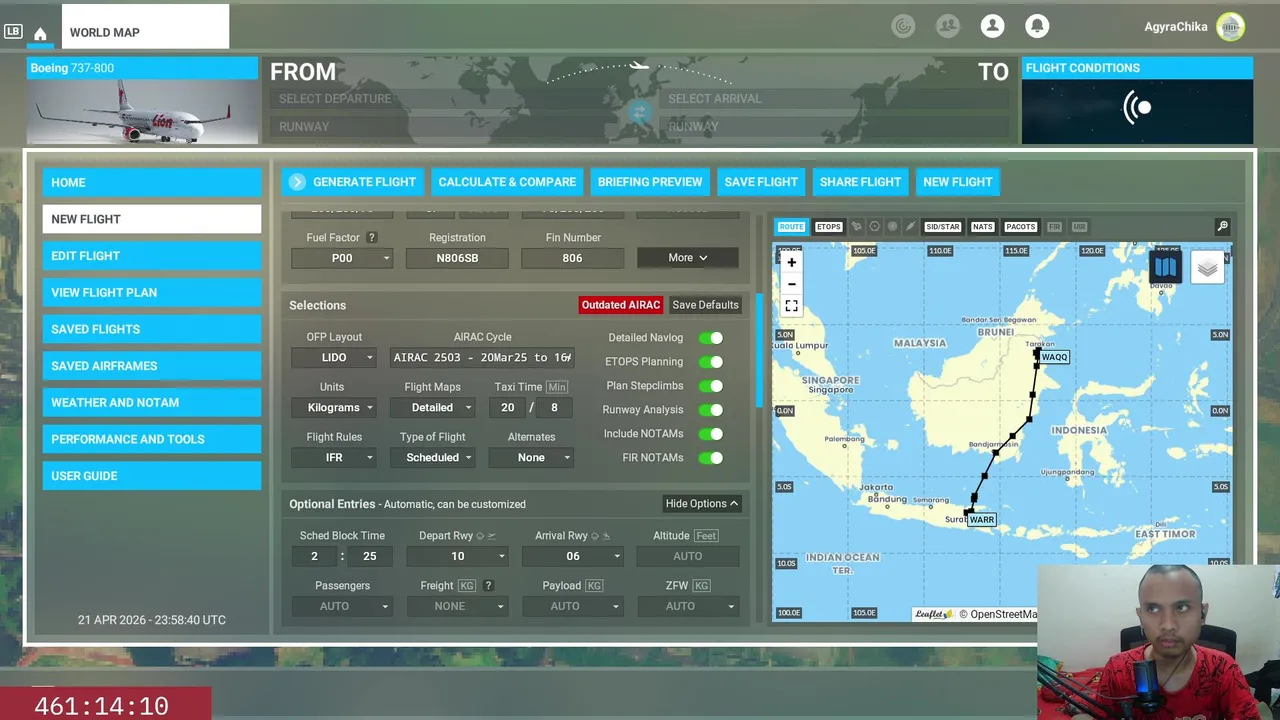Toggle Altitude Feet unit label
The width and height of the screenshot is (1280, 720).
(x=706, y=536)
